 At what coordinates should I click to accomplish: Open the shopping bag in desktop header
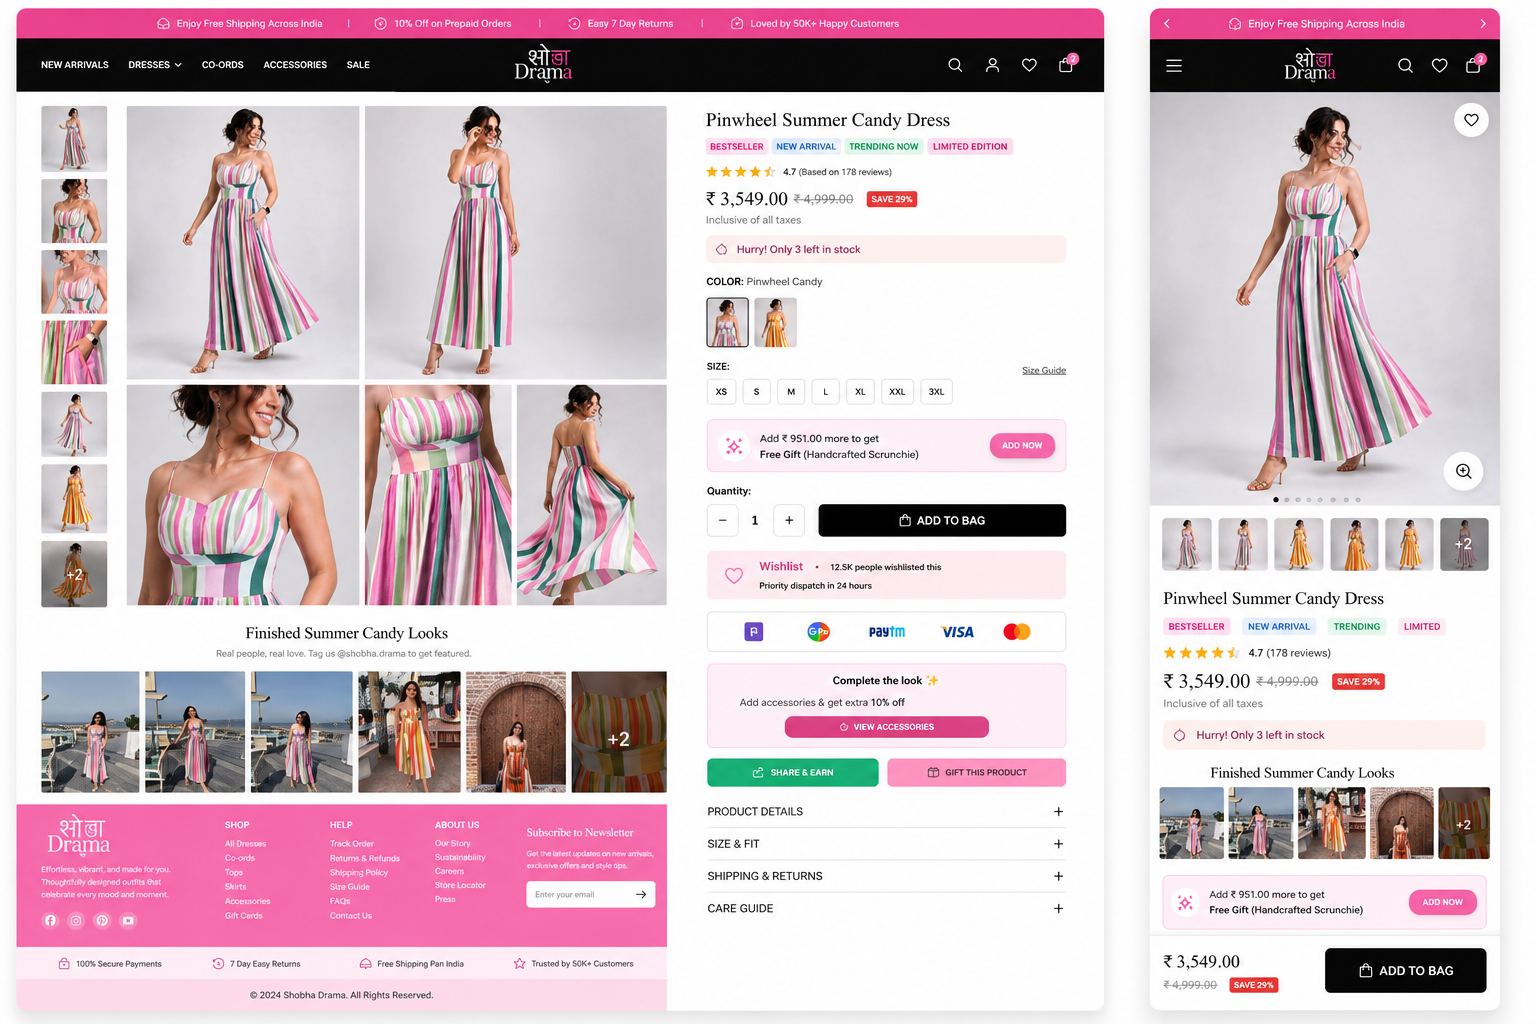1066,65
